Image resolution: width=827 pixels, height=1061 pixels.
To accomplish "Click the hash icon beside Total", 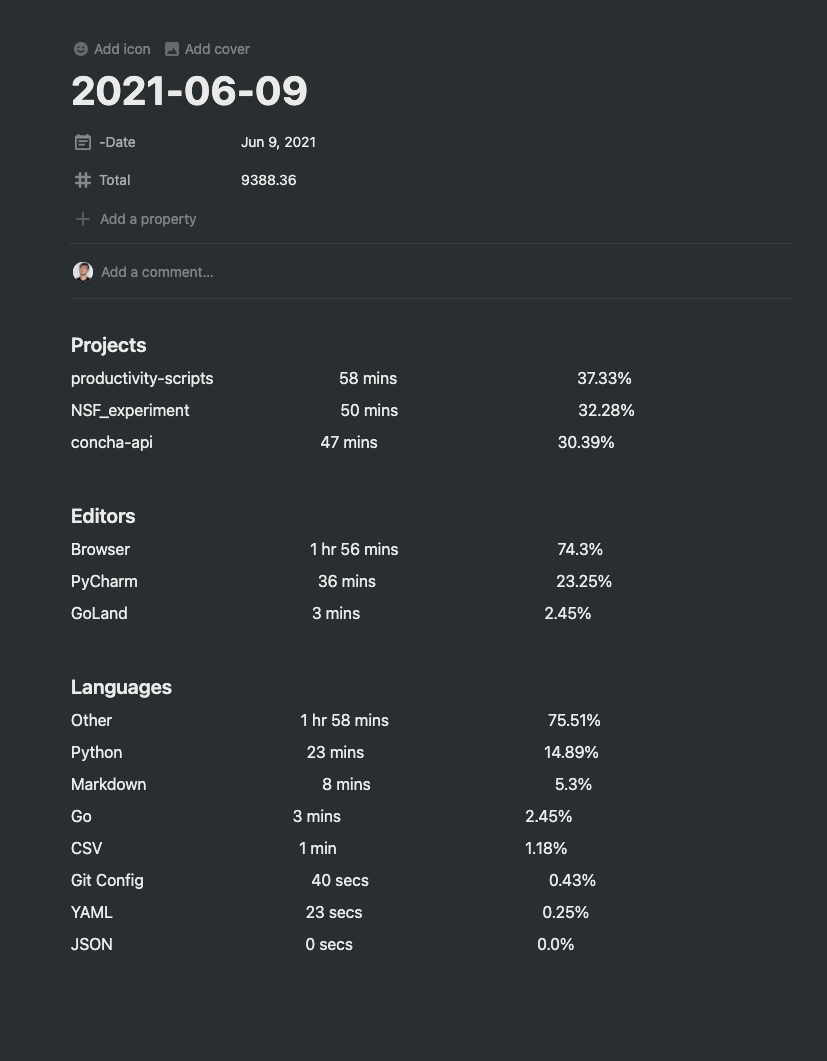I will [83, 180].
